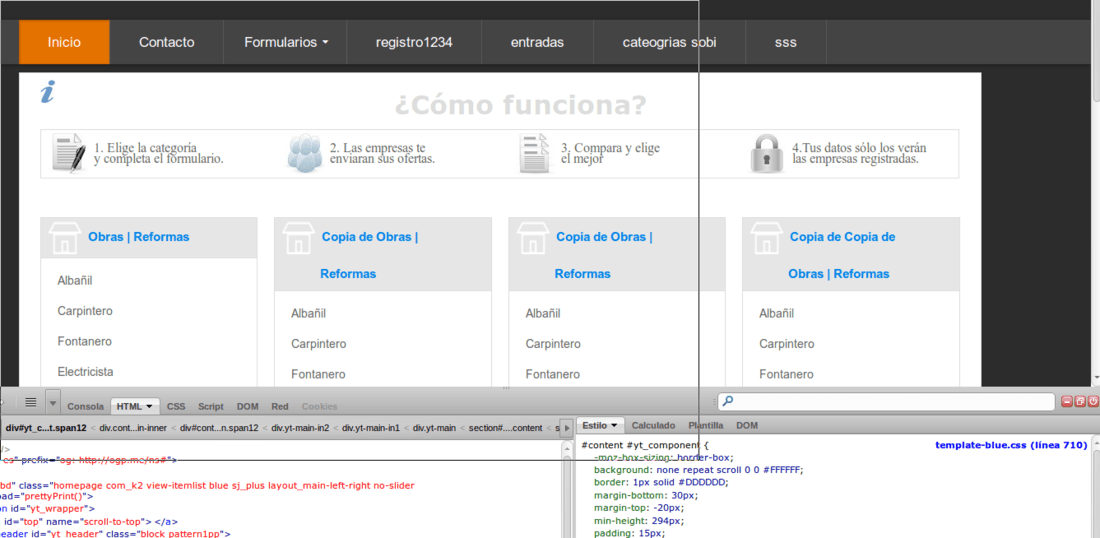Open the HTML panel options arrow

point(149,407)
